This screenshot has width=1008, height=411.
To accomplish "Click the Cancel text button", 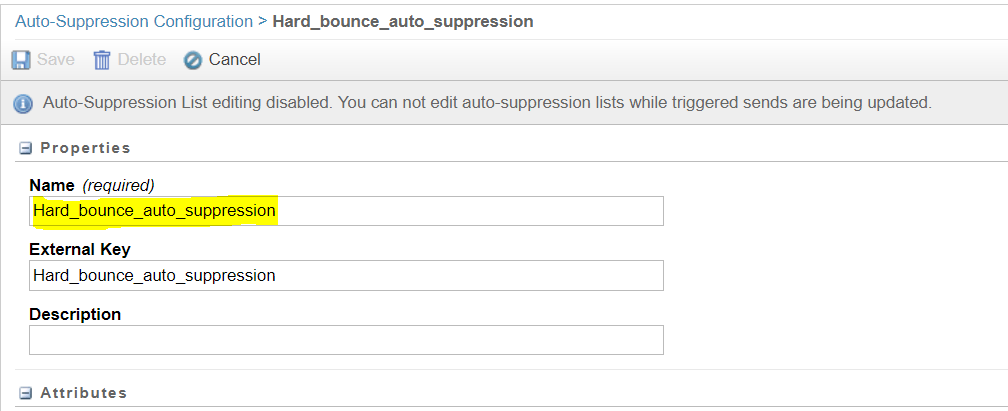I will pyautogui.click(x=234, y=60).
